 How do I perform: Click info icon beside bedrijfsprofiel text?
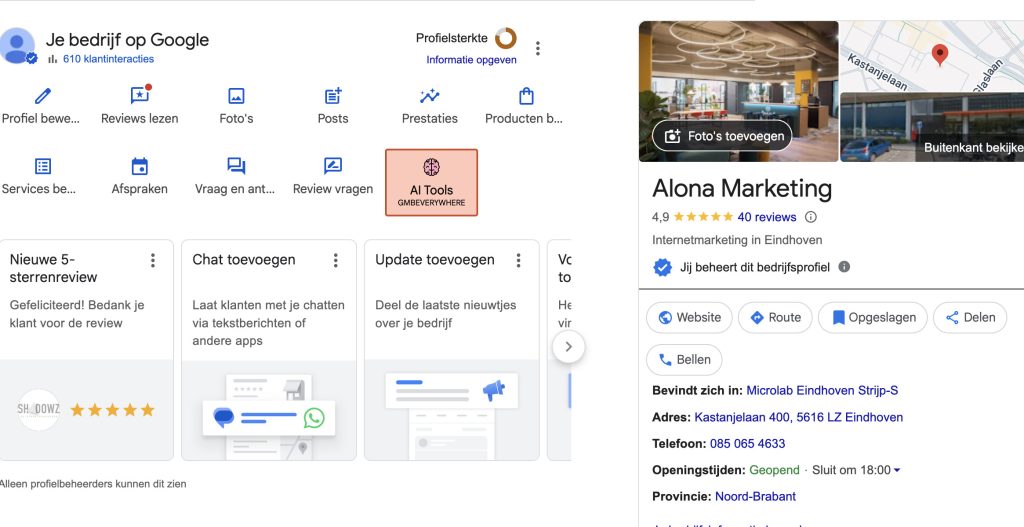pyautogui.click(x=844, y=266)
